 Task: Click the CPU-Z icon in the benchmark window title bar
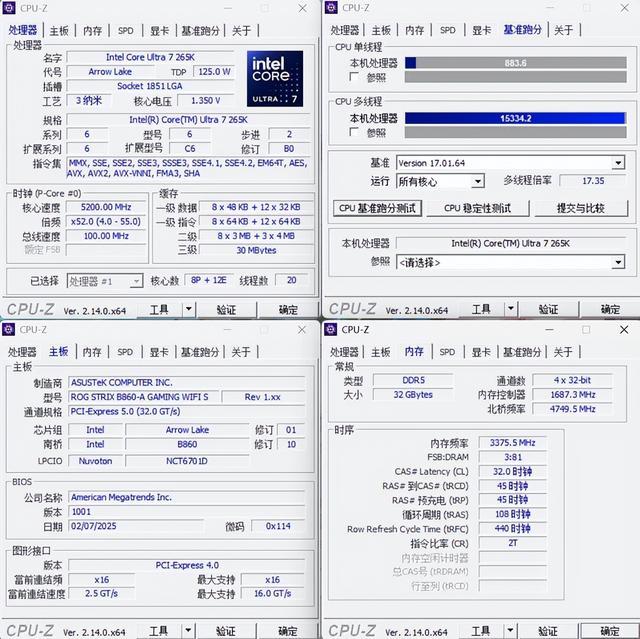coord(331,8)
